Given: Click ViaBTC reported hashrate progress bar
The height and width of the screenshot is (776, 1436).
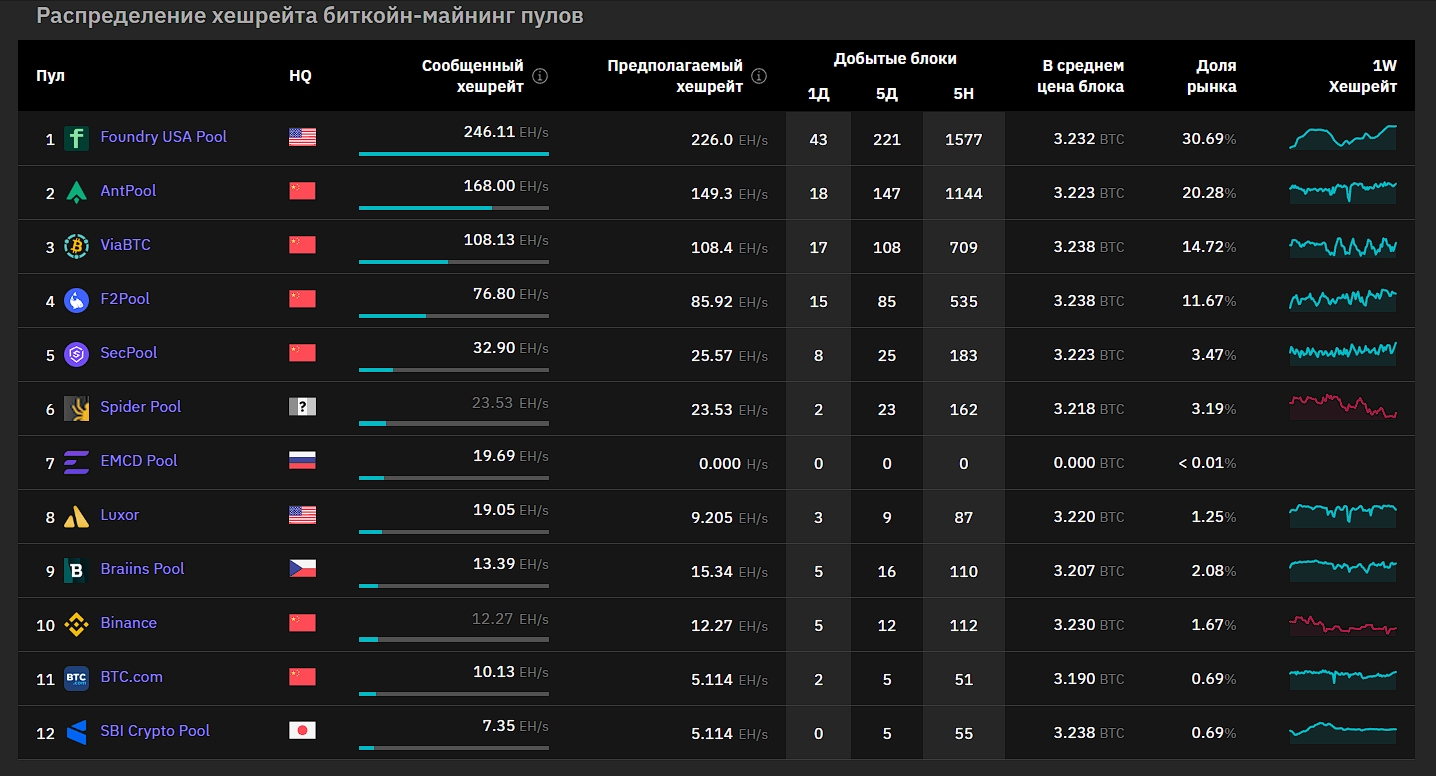Looking at the screenshot, I should [x=453, y=262].
